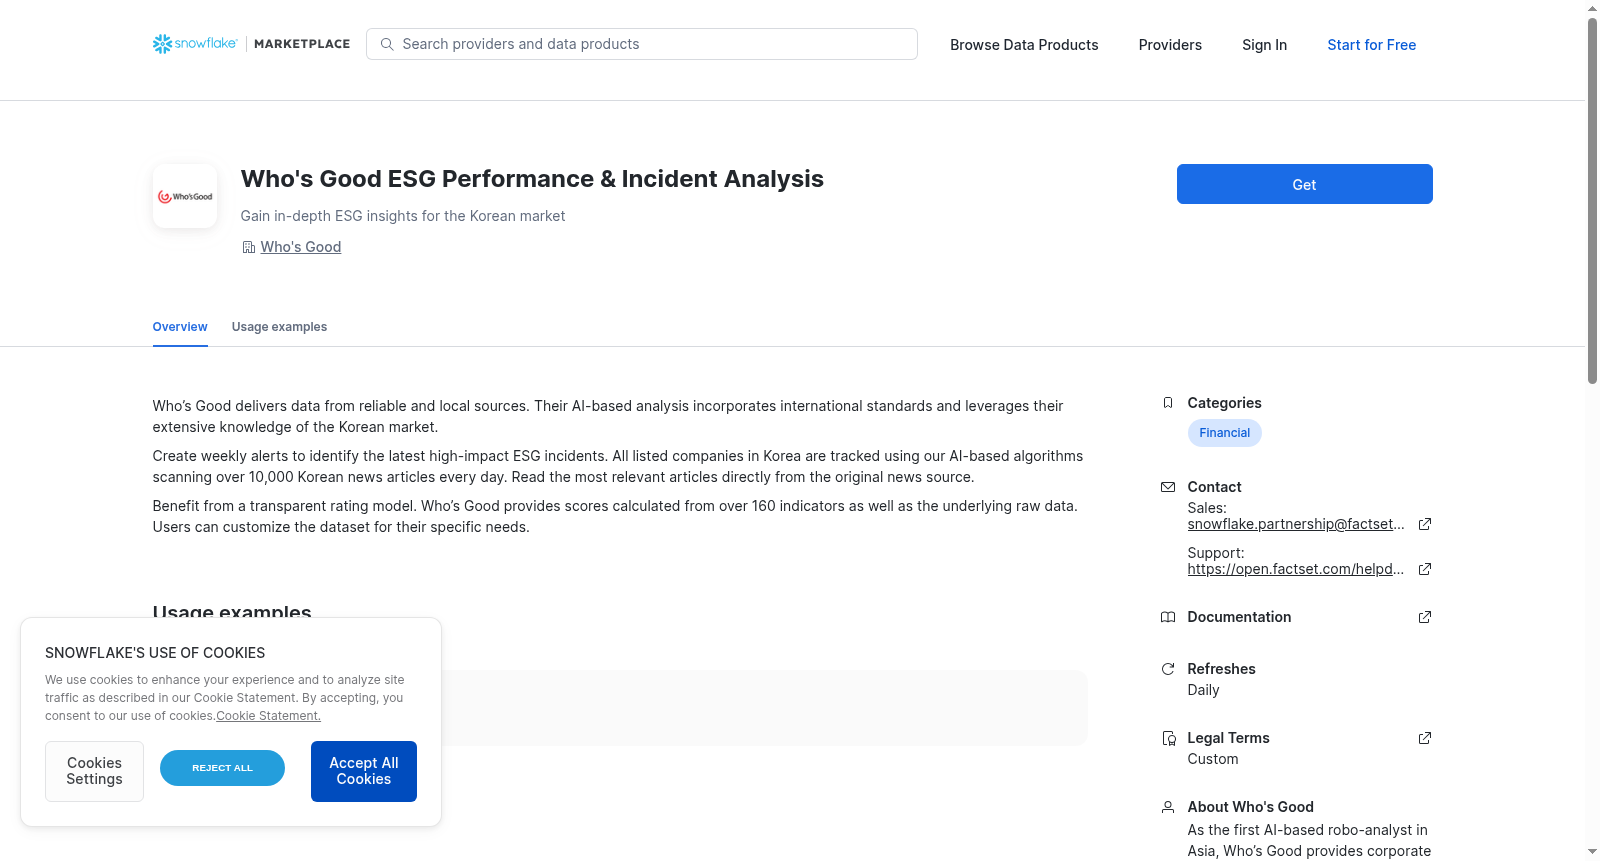Open the Cookie Statement link
The height and width of the screenshot is (861, 1600).
[268, 716]
